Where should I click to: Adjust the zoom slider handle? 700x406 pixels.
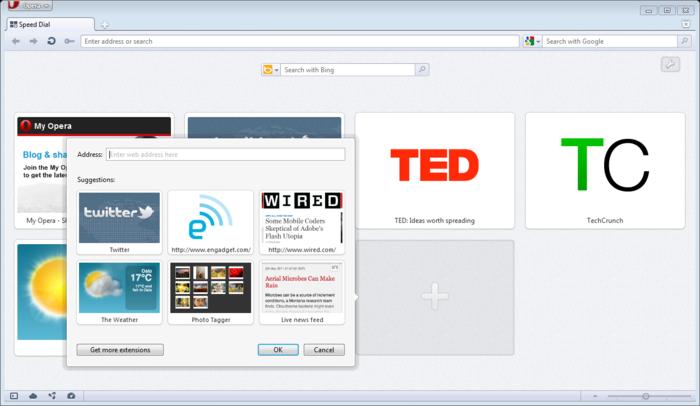[646, 396]
